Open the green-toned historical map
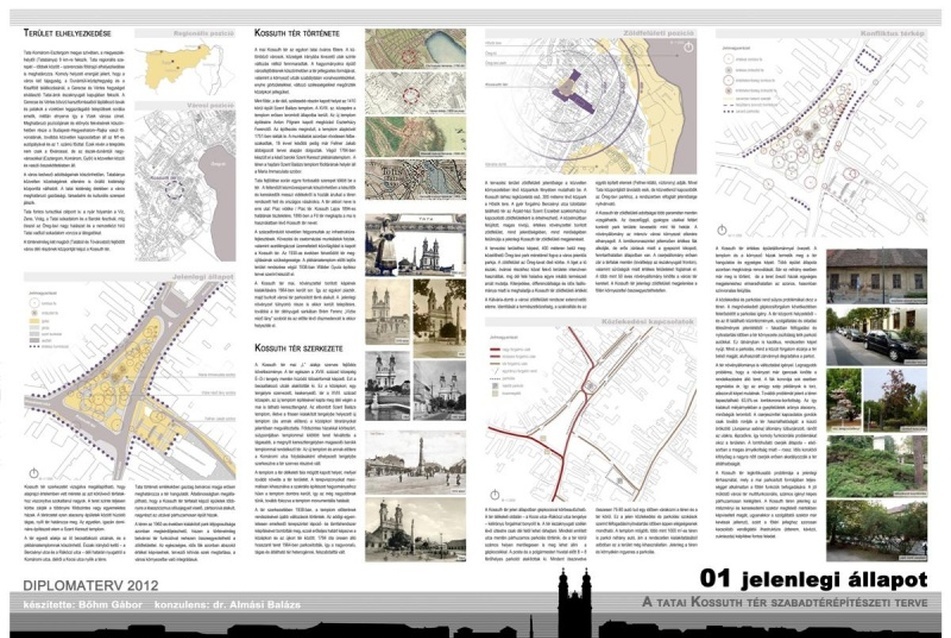This screenshot has width=951, height=638. coord(415,138)
